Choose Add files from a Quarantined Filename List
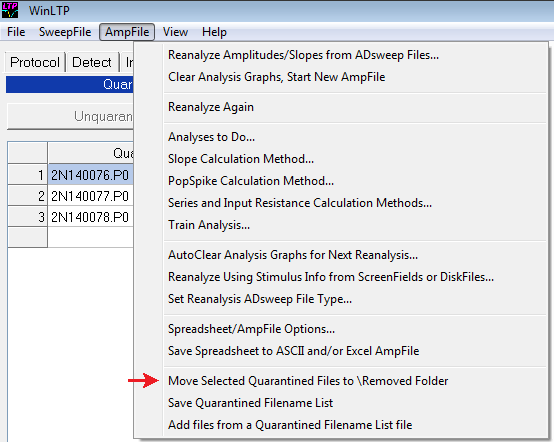Viewport: 554px width, 442px height. coord(290,425)
